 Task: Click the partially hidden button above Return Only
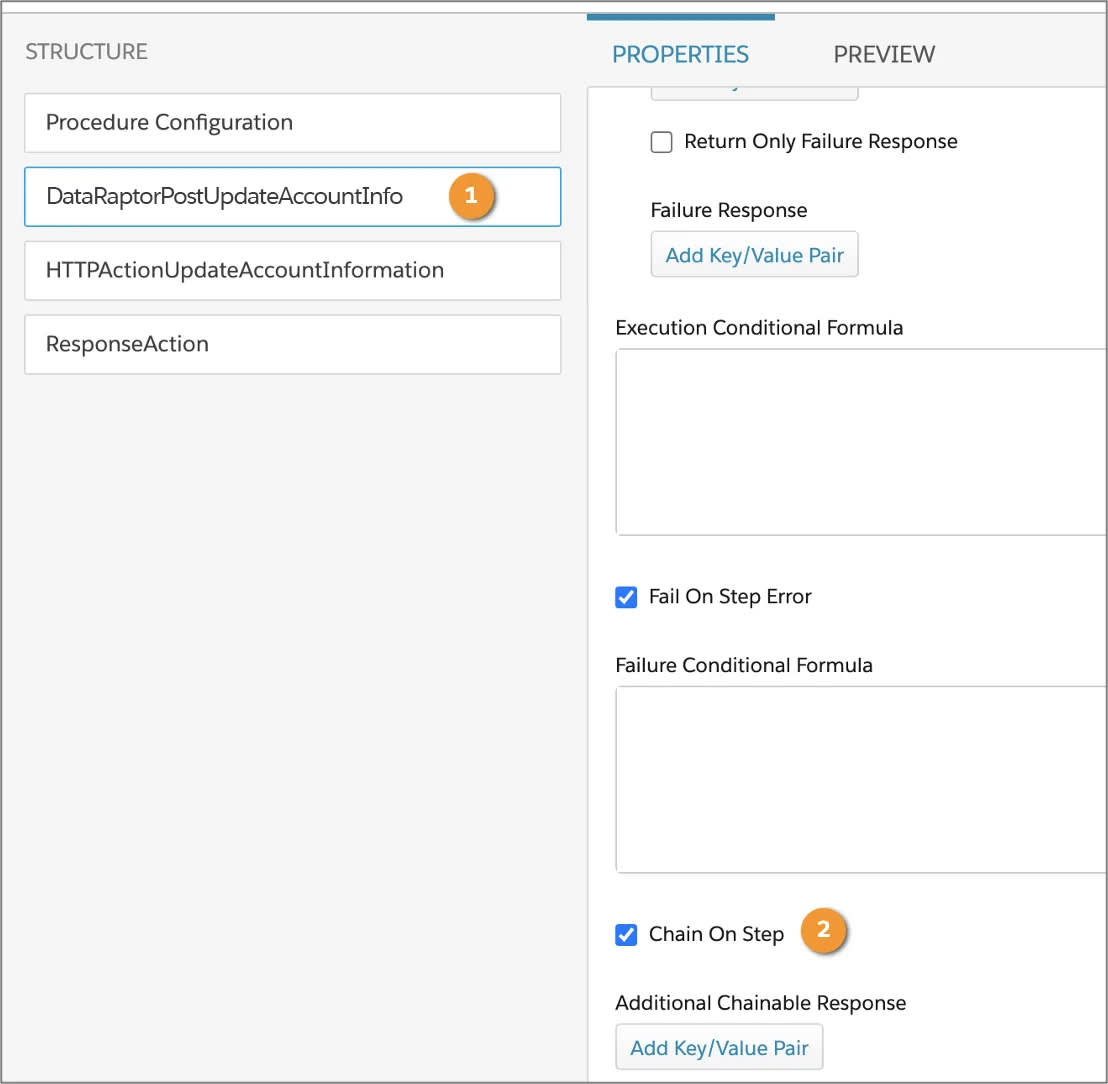coord(754,93)
